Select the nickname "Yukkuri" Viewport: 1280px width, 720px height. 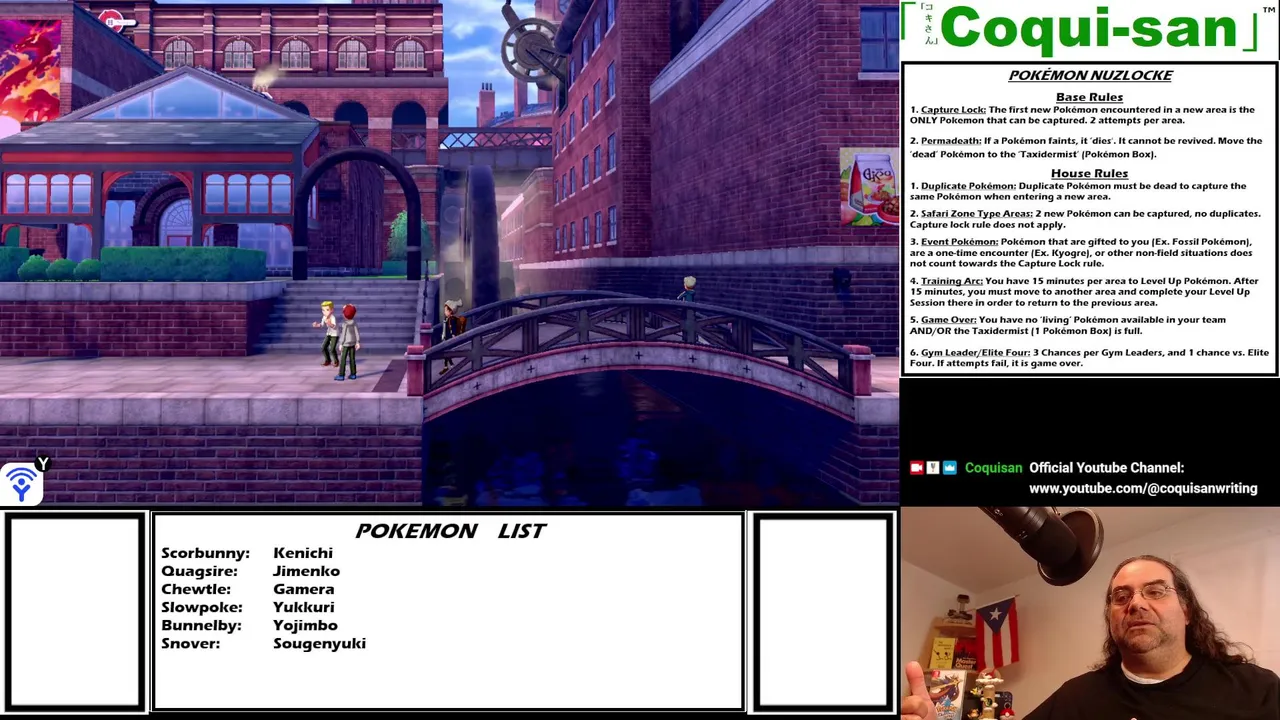(x=303, y=607)
